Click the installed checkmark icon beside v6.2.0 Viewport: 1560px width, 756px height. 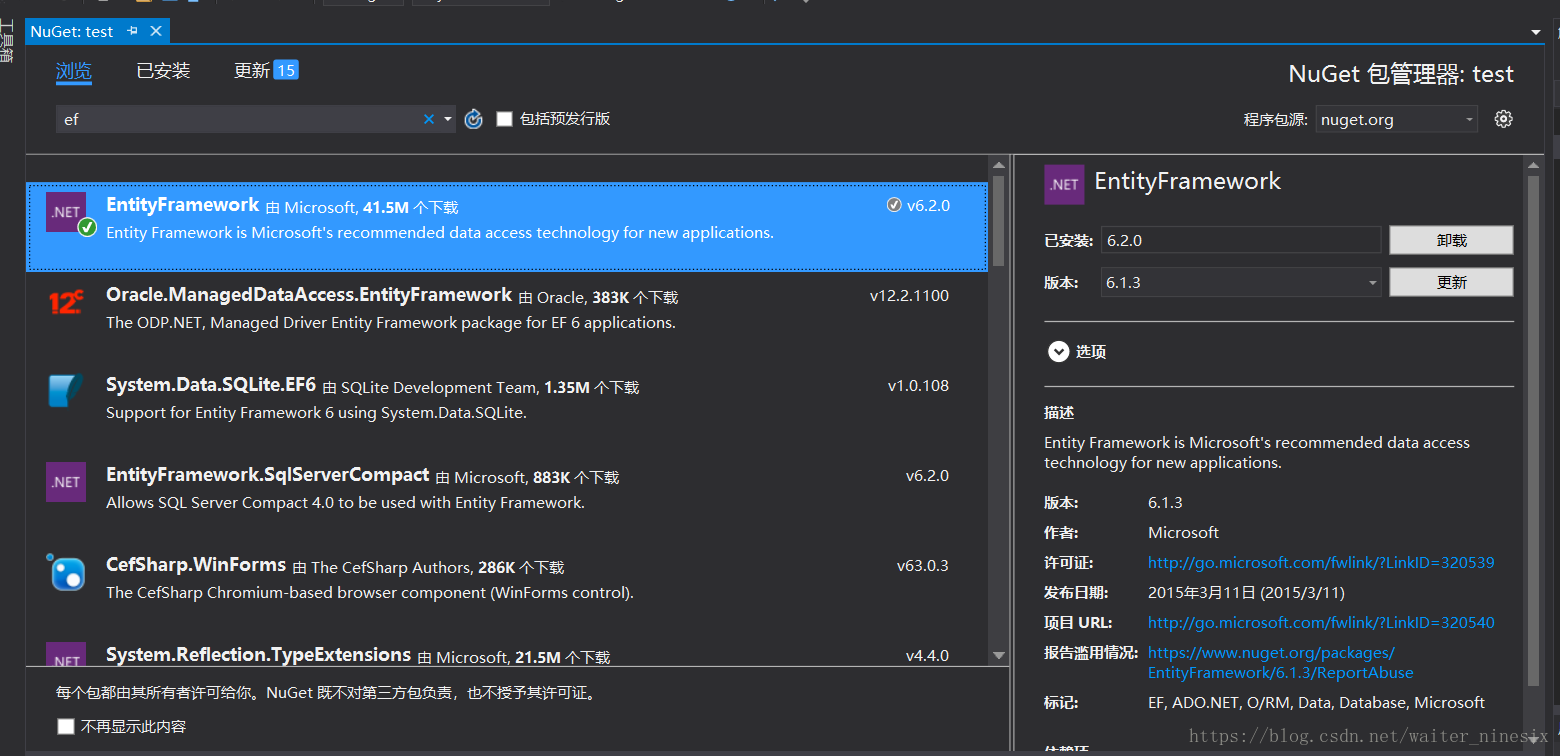[894, 205]
